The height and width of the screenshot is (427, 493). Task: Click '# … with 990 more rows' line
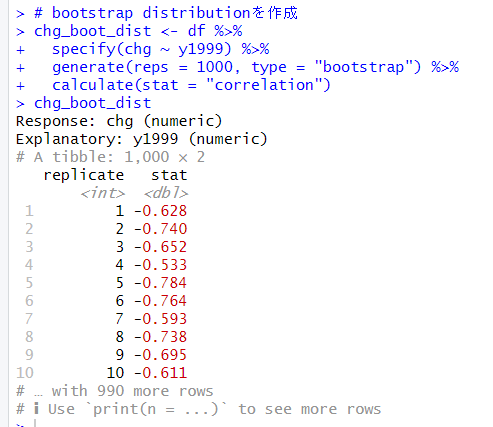click(115, 391)
